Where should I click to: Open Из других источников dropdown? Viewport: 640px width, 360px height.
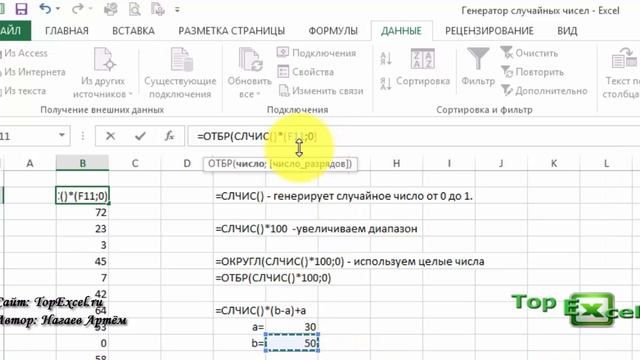[x=103, y=73]
